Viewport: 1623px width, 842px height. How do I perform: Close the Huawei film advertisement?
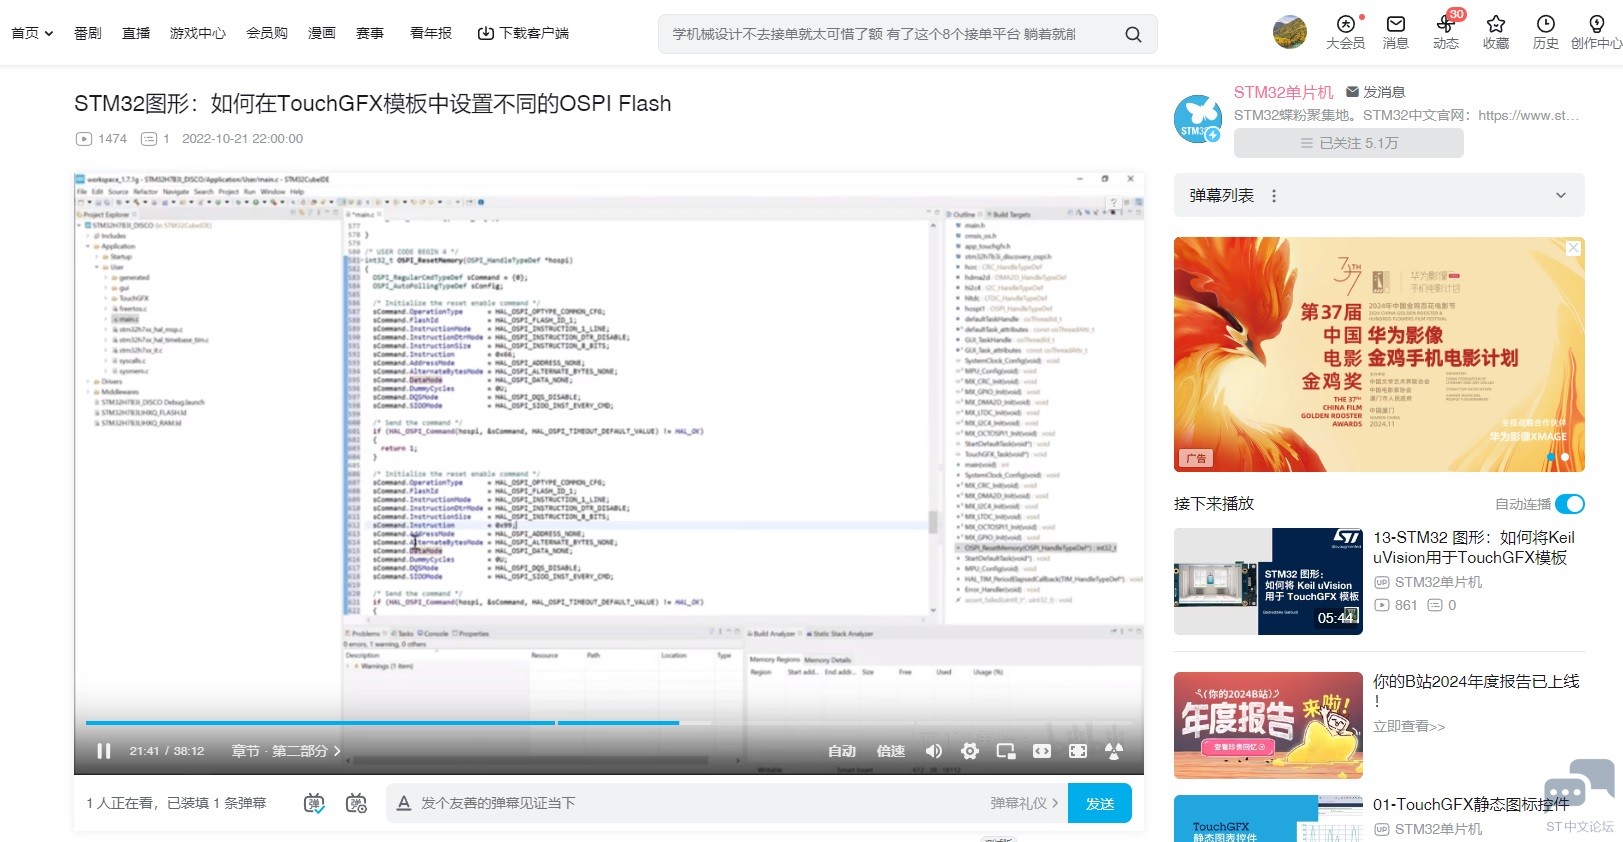[x=1573, y=248]
